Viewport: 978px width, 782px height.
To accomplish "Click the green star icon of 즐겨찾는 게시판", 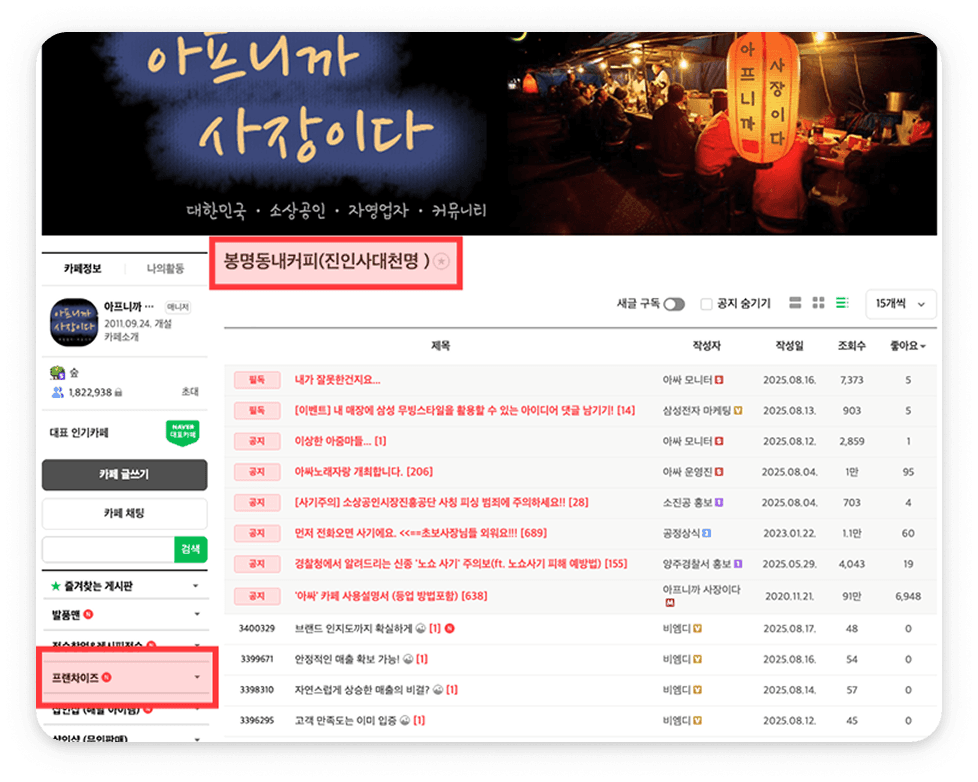I will (56, 586).
